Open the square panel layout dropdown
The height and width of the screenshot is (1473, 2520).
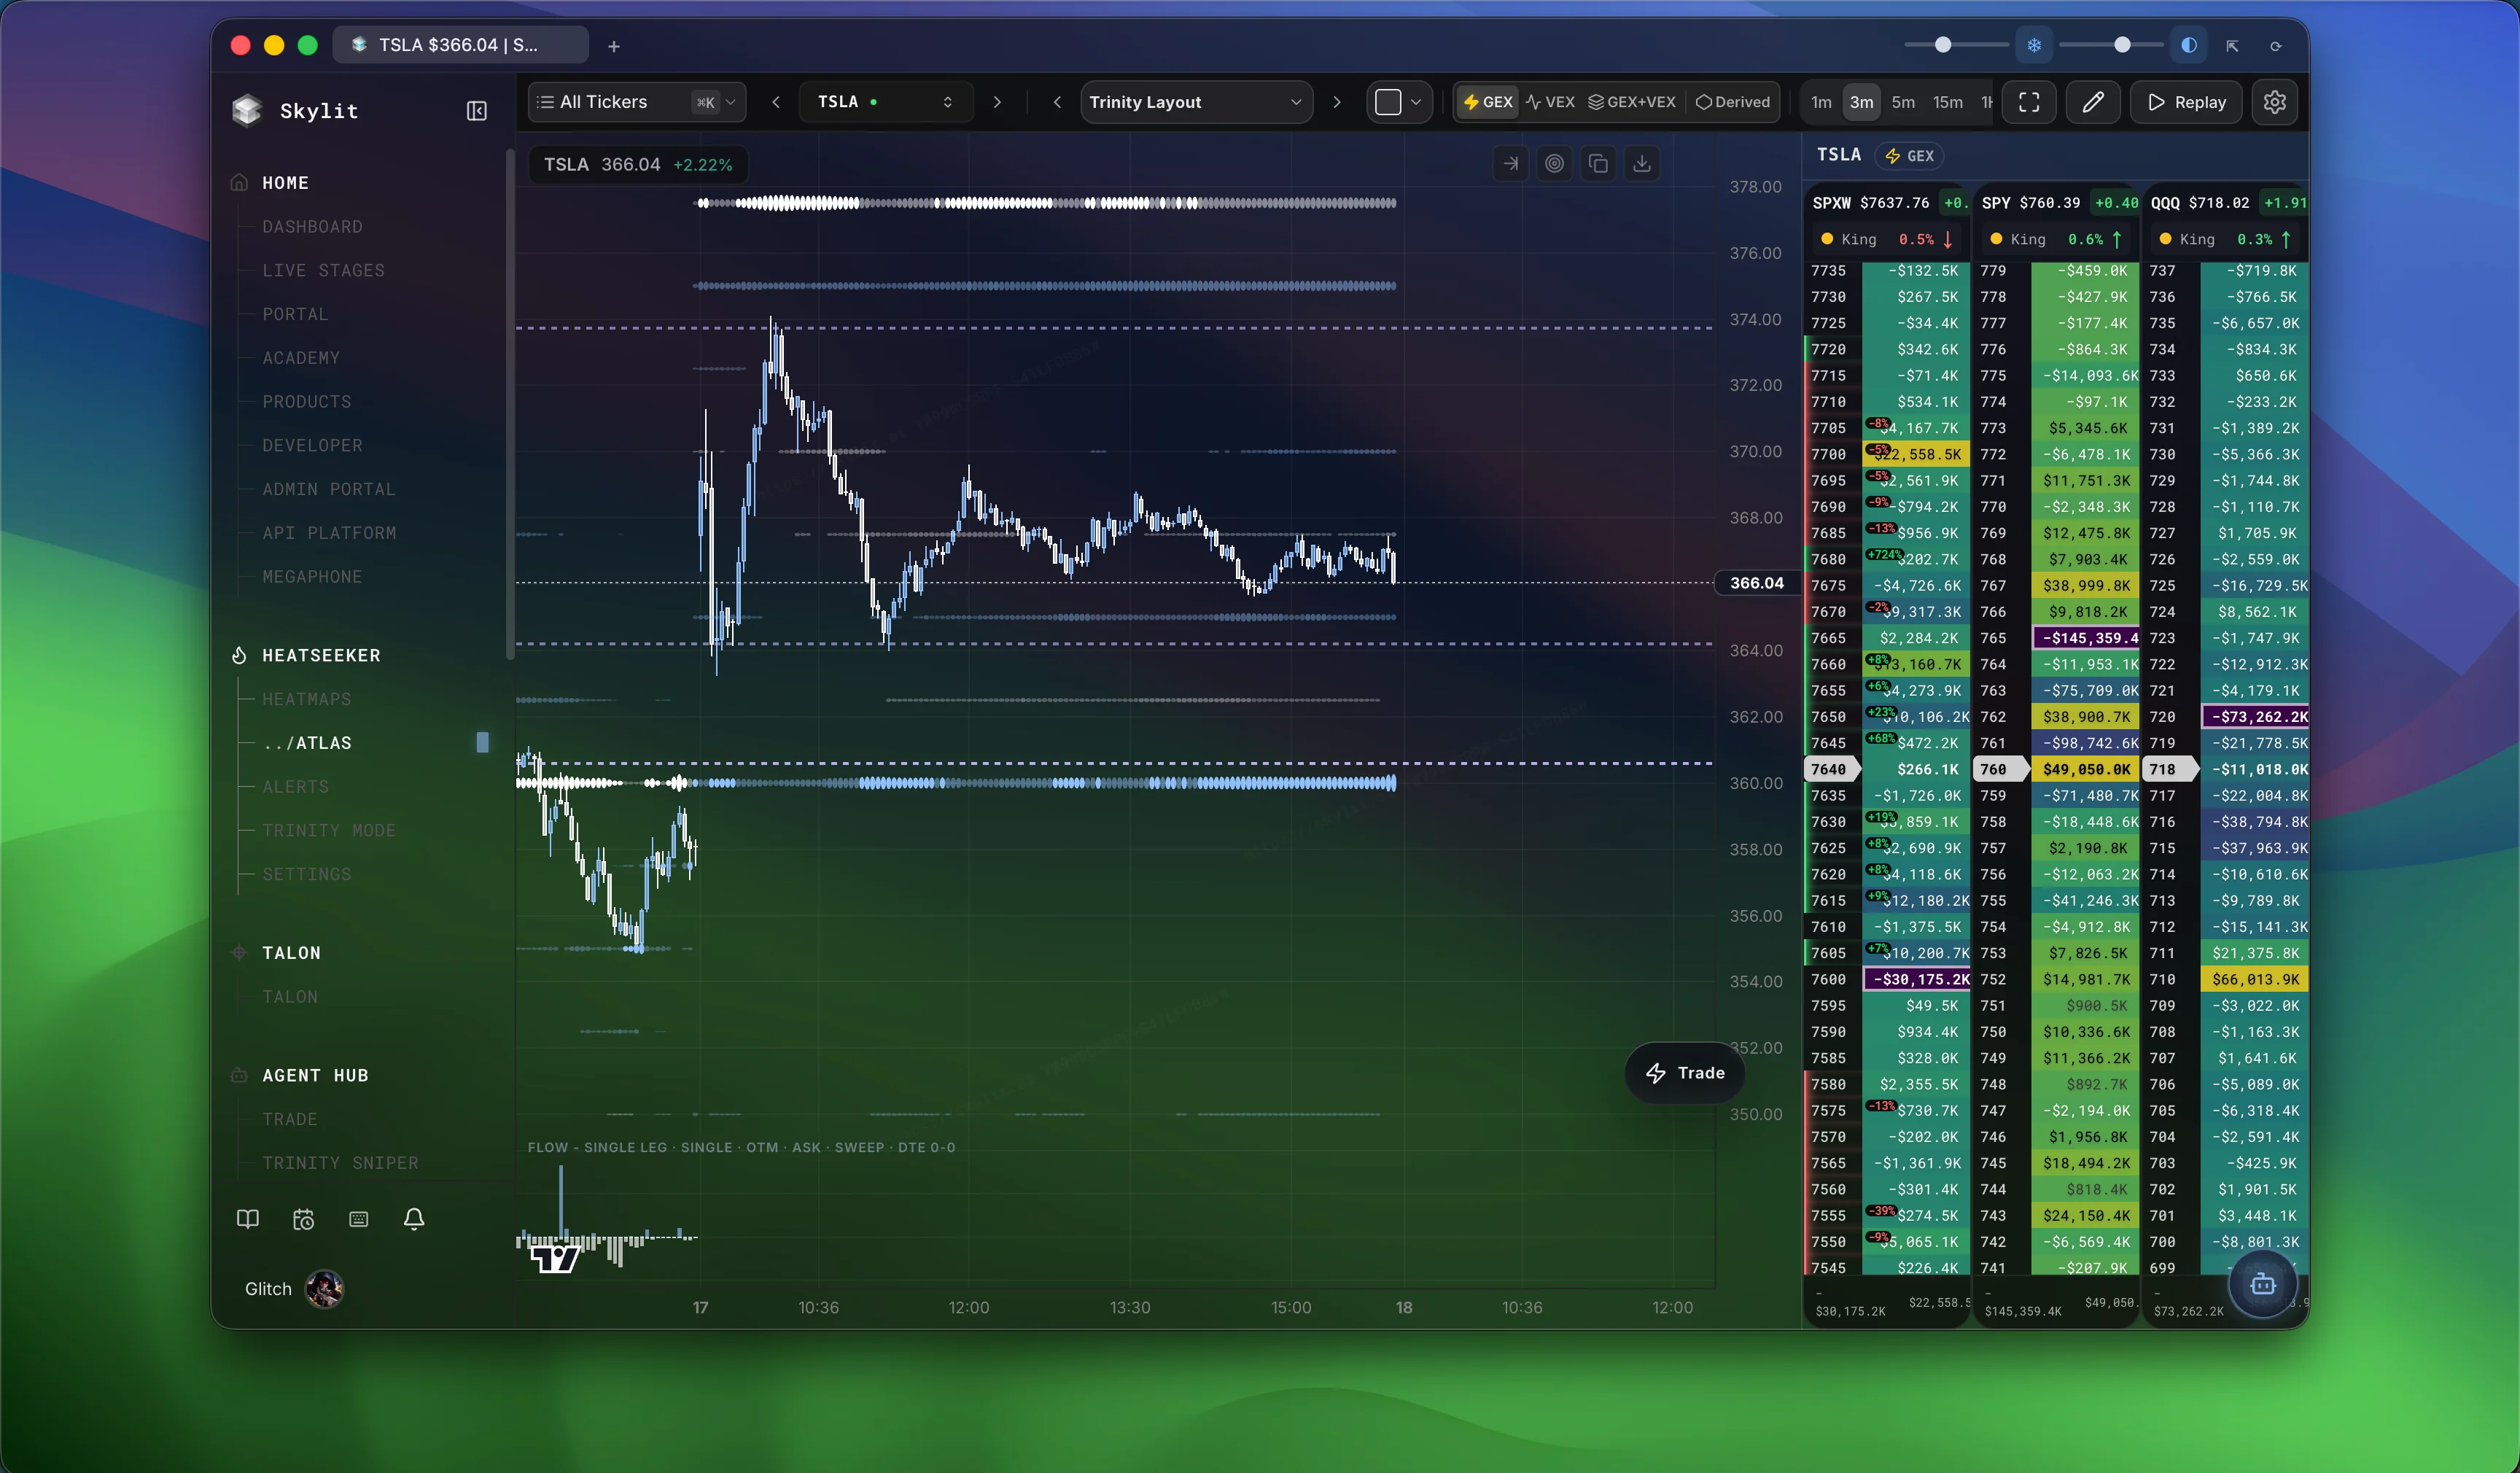pyautogui.click(x=1399, y=102)
